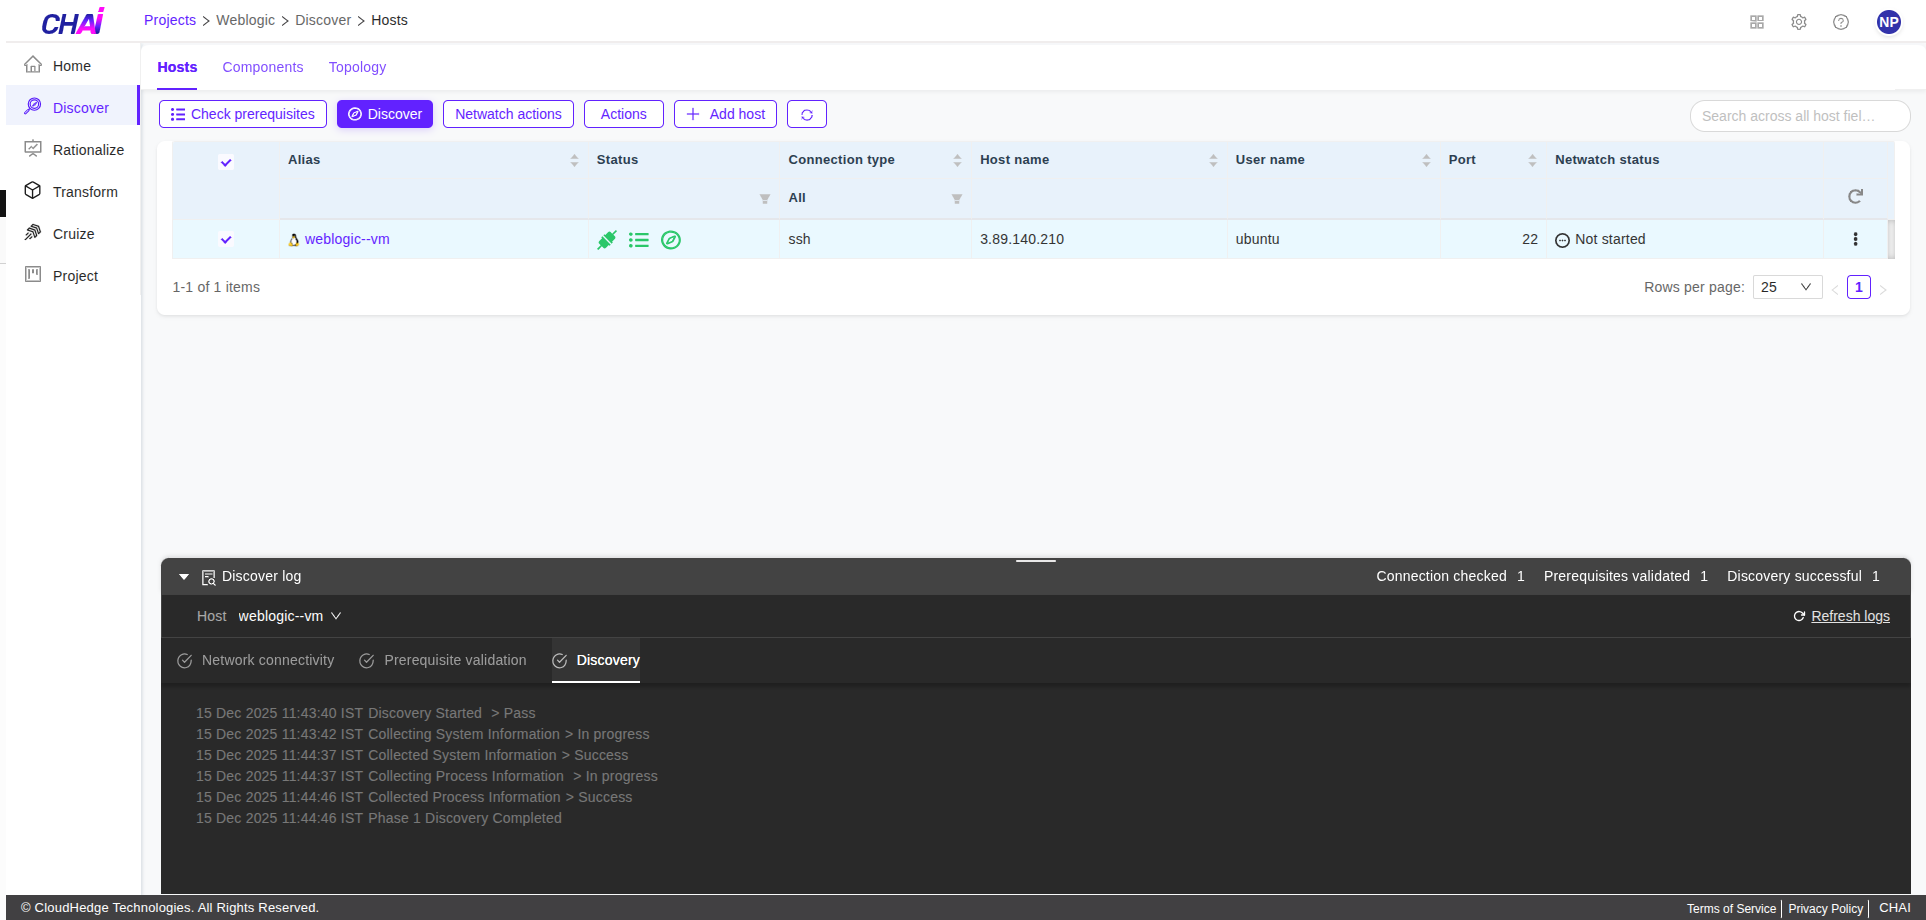Open help via the question mark icon

(x=1840, y=21)
